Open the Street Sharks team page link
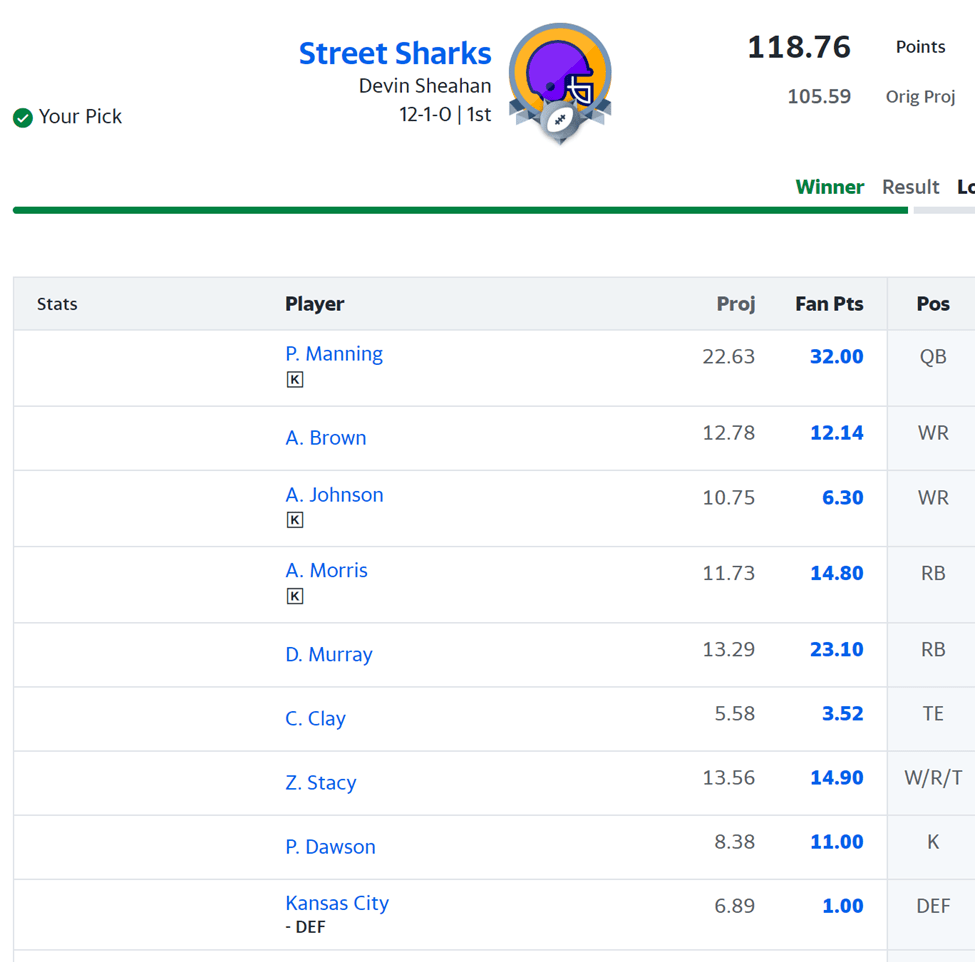 click(395, 53)
